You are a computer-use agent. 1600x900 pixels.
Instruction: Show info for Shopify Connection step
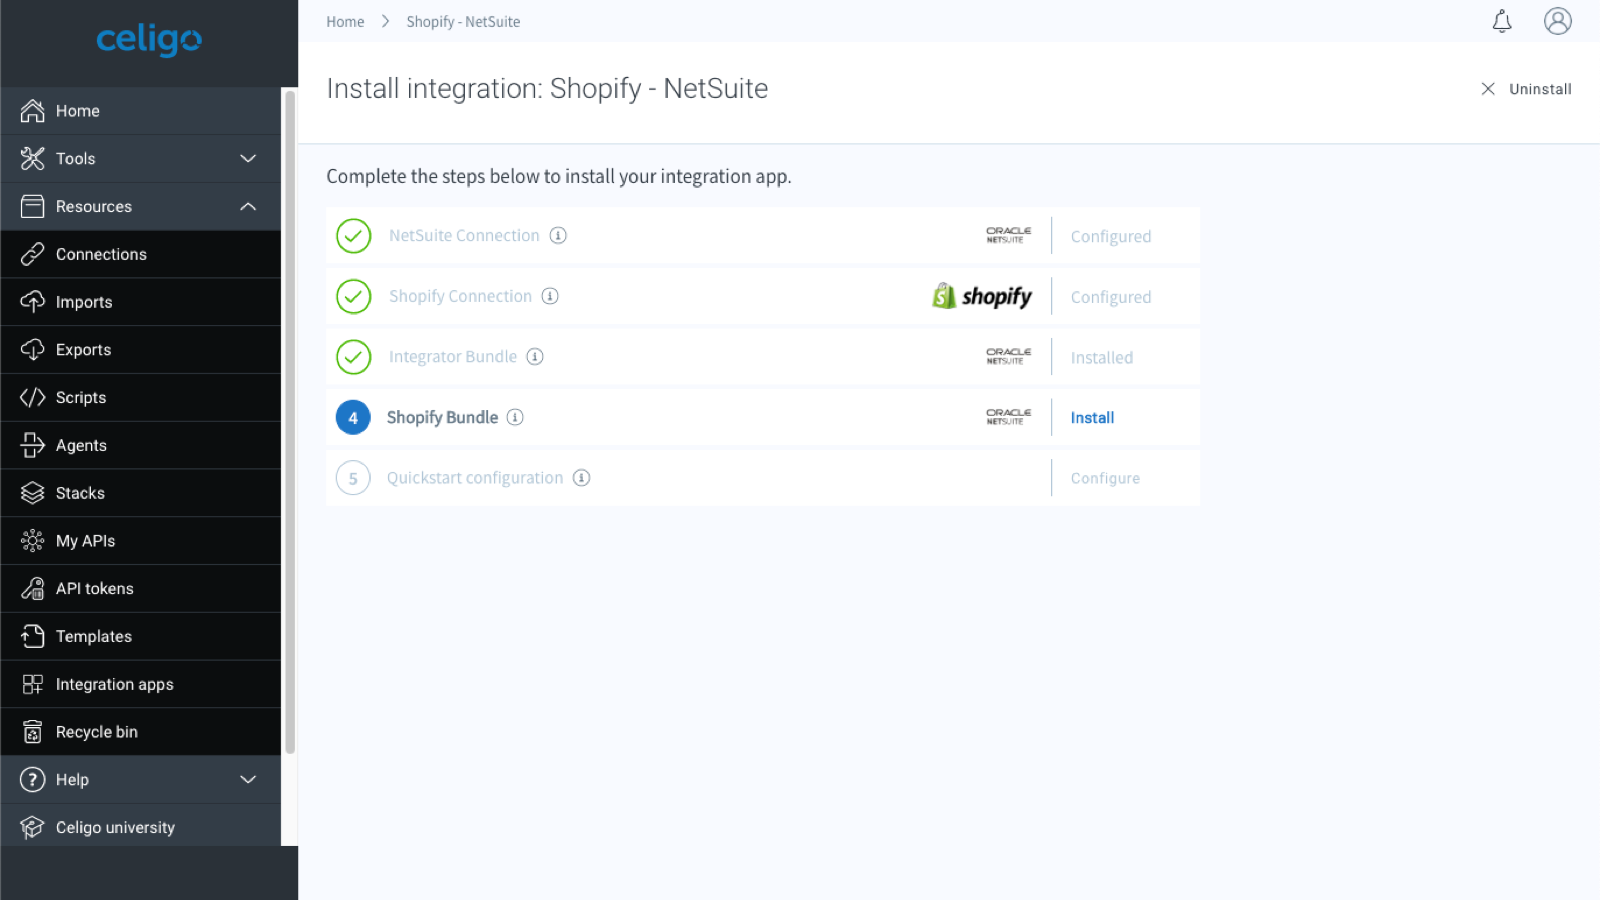[550, 296]
